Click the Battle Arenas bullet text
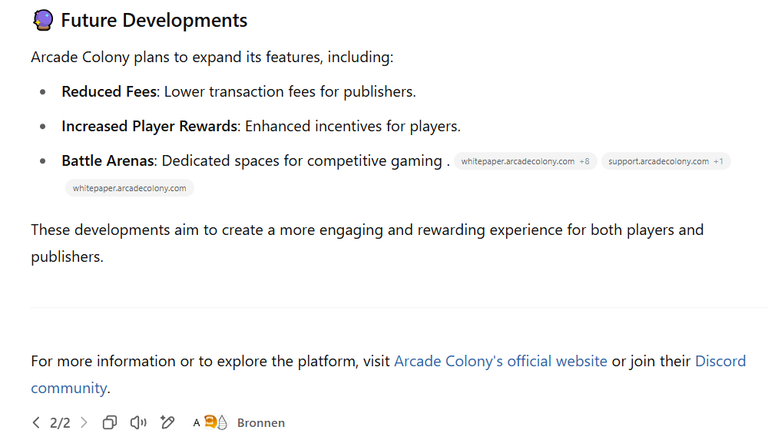Image resolution: width=768 pixels, height=443 pixels. coord(256,161)
